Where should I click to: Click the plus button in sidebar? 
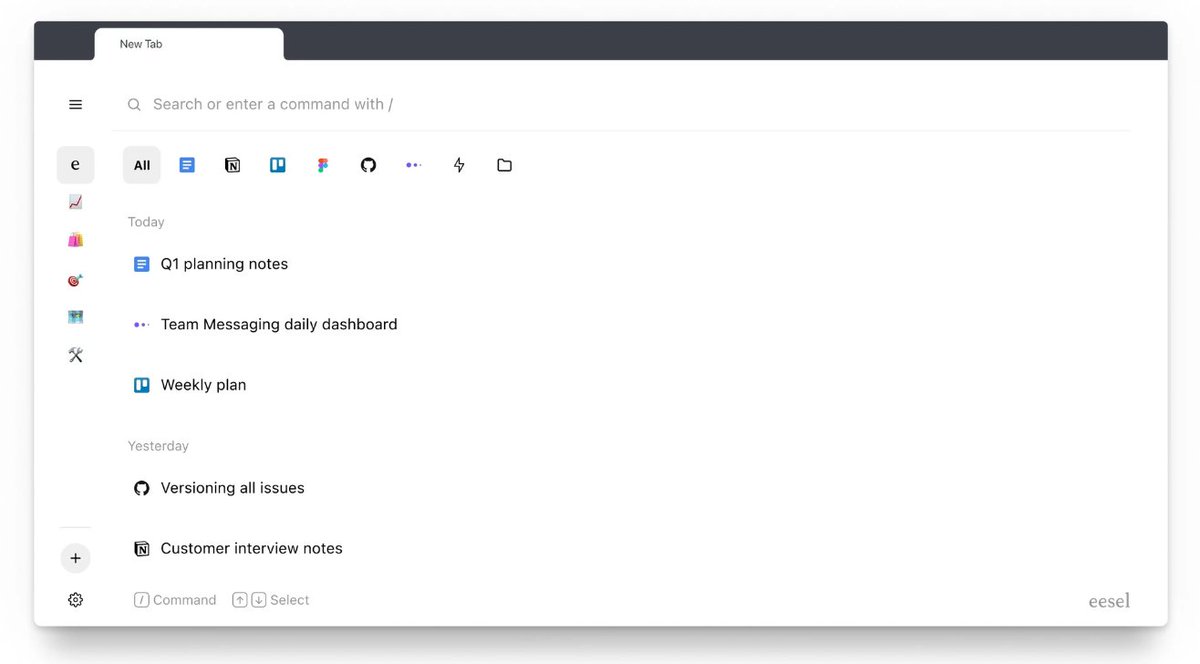click(x=75, y=558)
